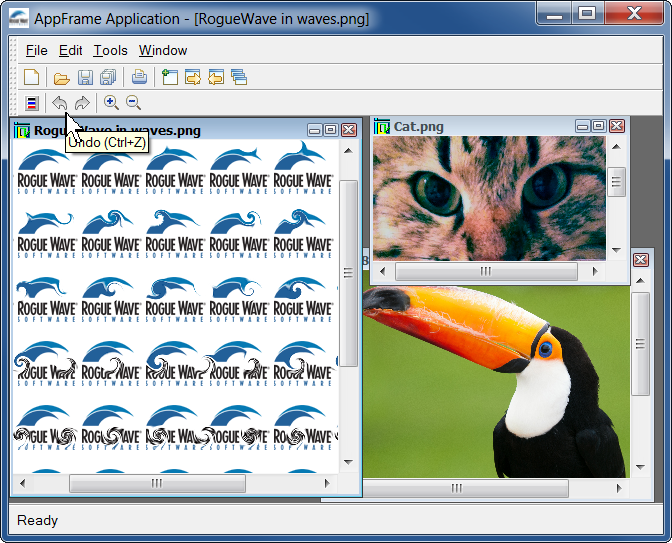This screenshot has height=543, width=672.
Task: Click the Print toolbar icon
Action: pyautogui.click(x=139, y=77)
